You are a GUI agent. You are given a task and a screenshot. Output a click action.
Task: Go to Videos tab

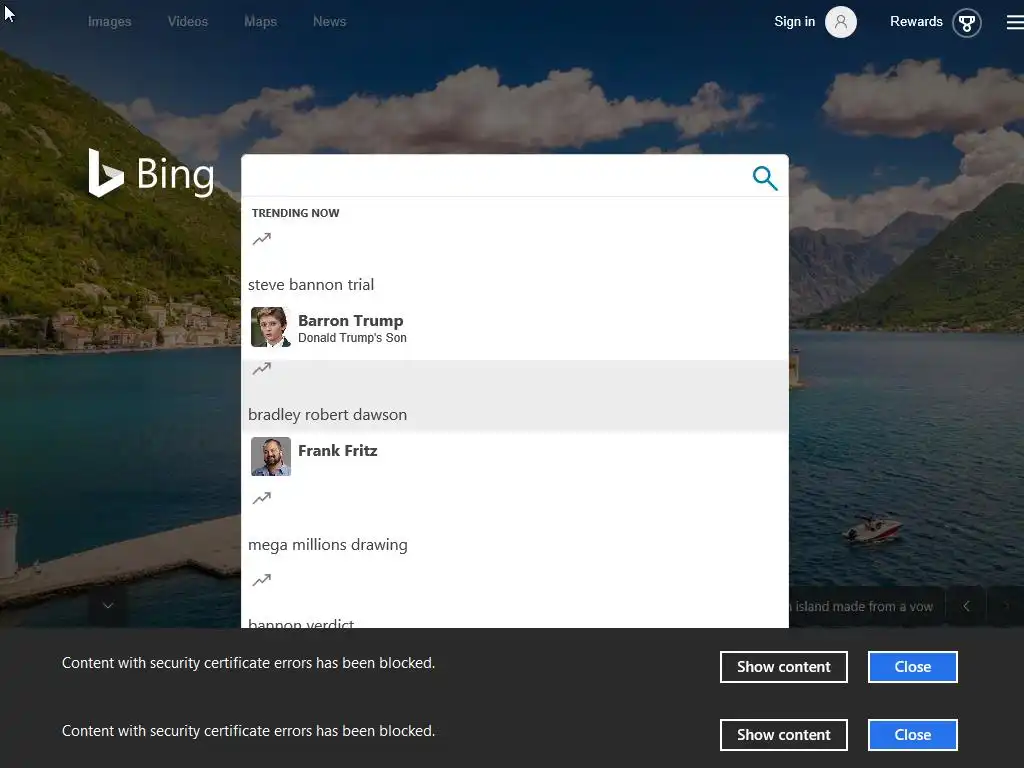point(187,22)
